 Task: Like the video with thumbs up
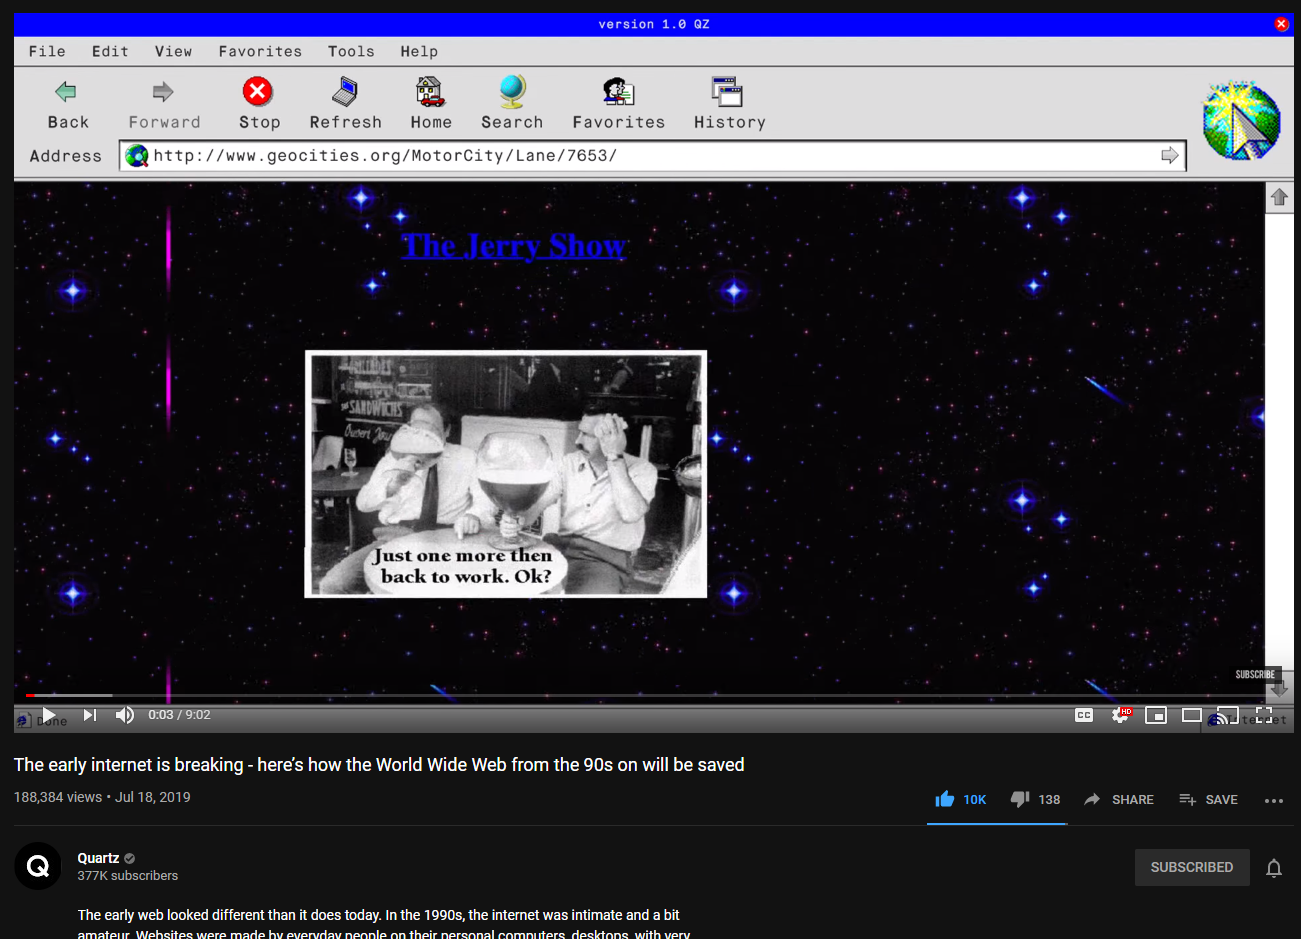(961, 799)
